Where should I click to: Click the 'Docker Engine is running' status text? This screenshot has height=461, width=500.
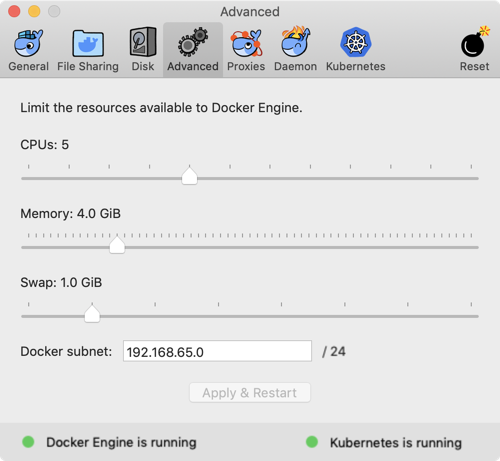(121, 442)
